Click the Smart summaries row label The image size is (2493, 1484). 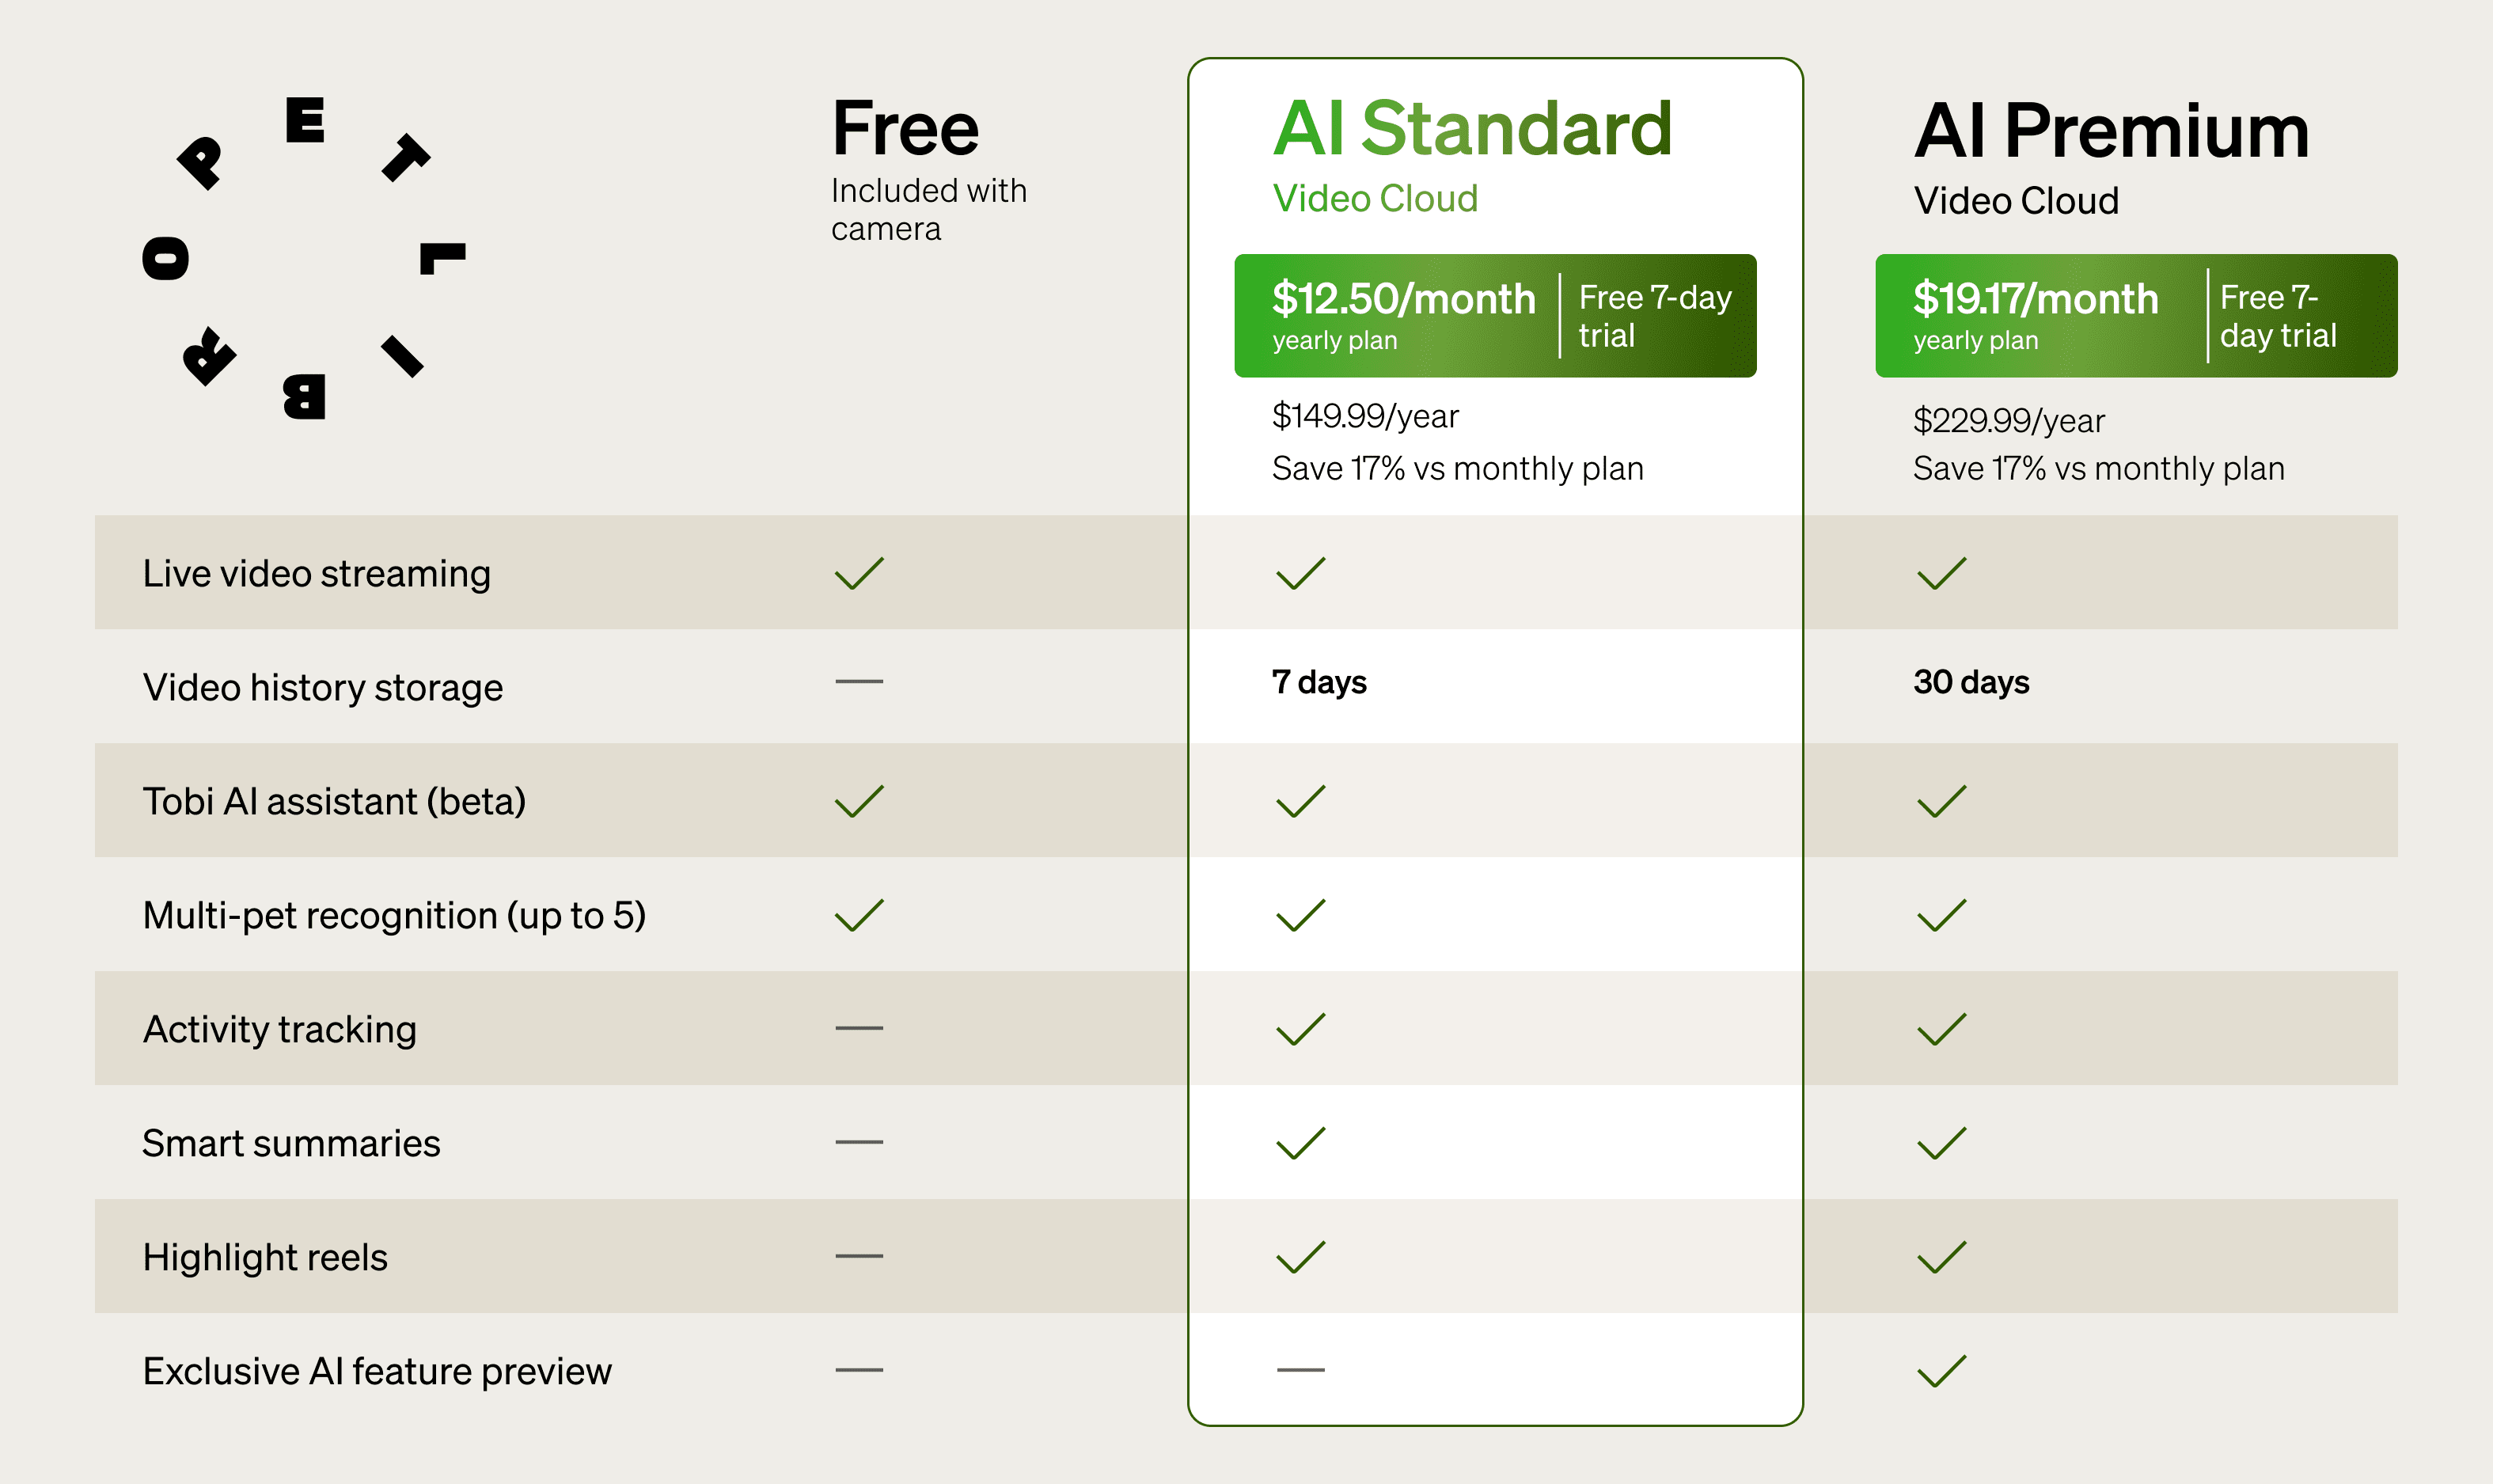click(x=291, y=1143)
